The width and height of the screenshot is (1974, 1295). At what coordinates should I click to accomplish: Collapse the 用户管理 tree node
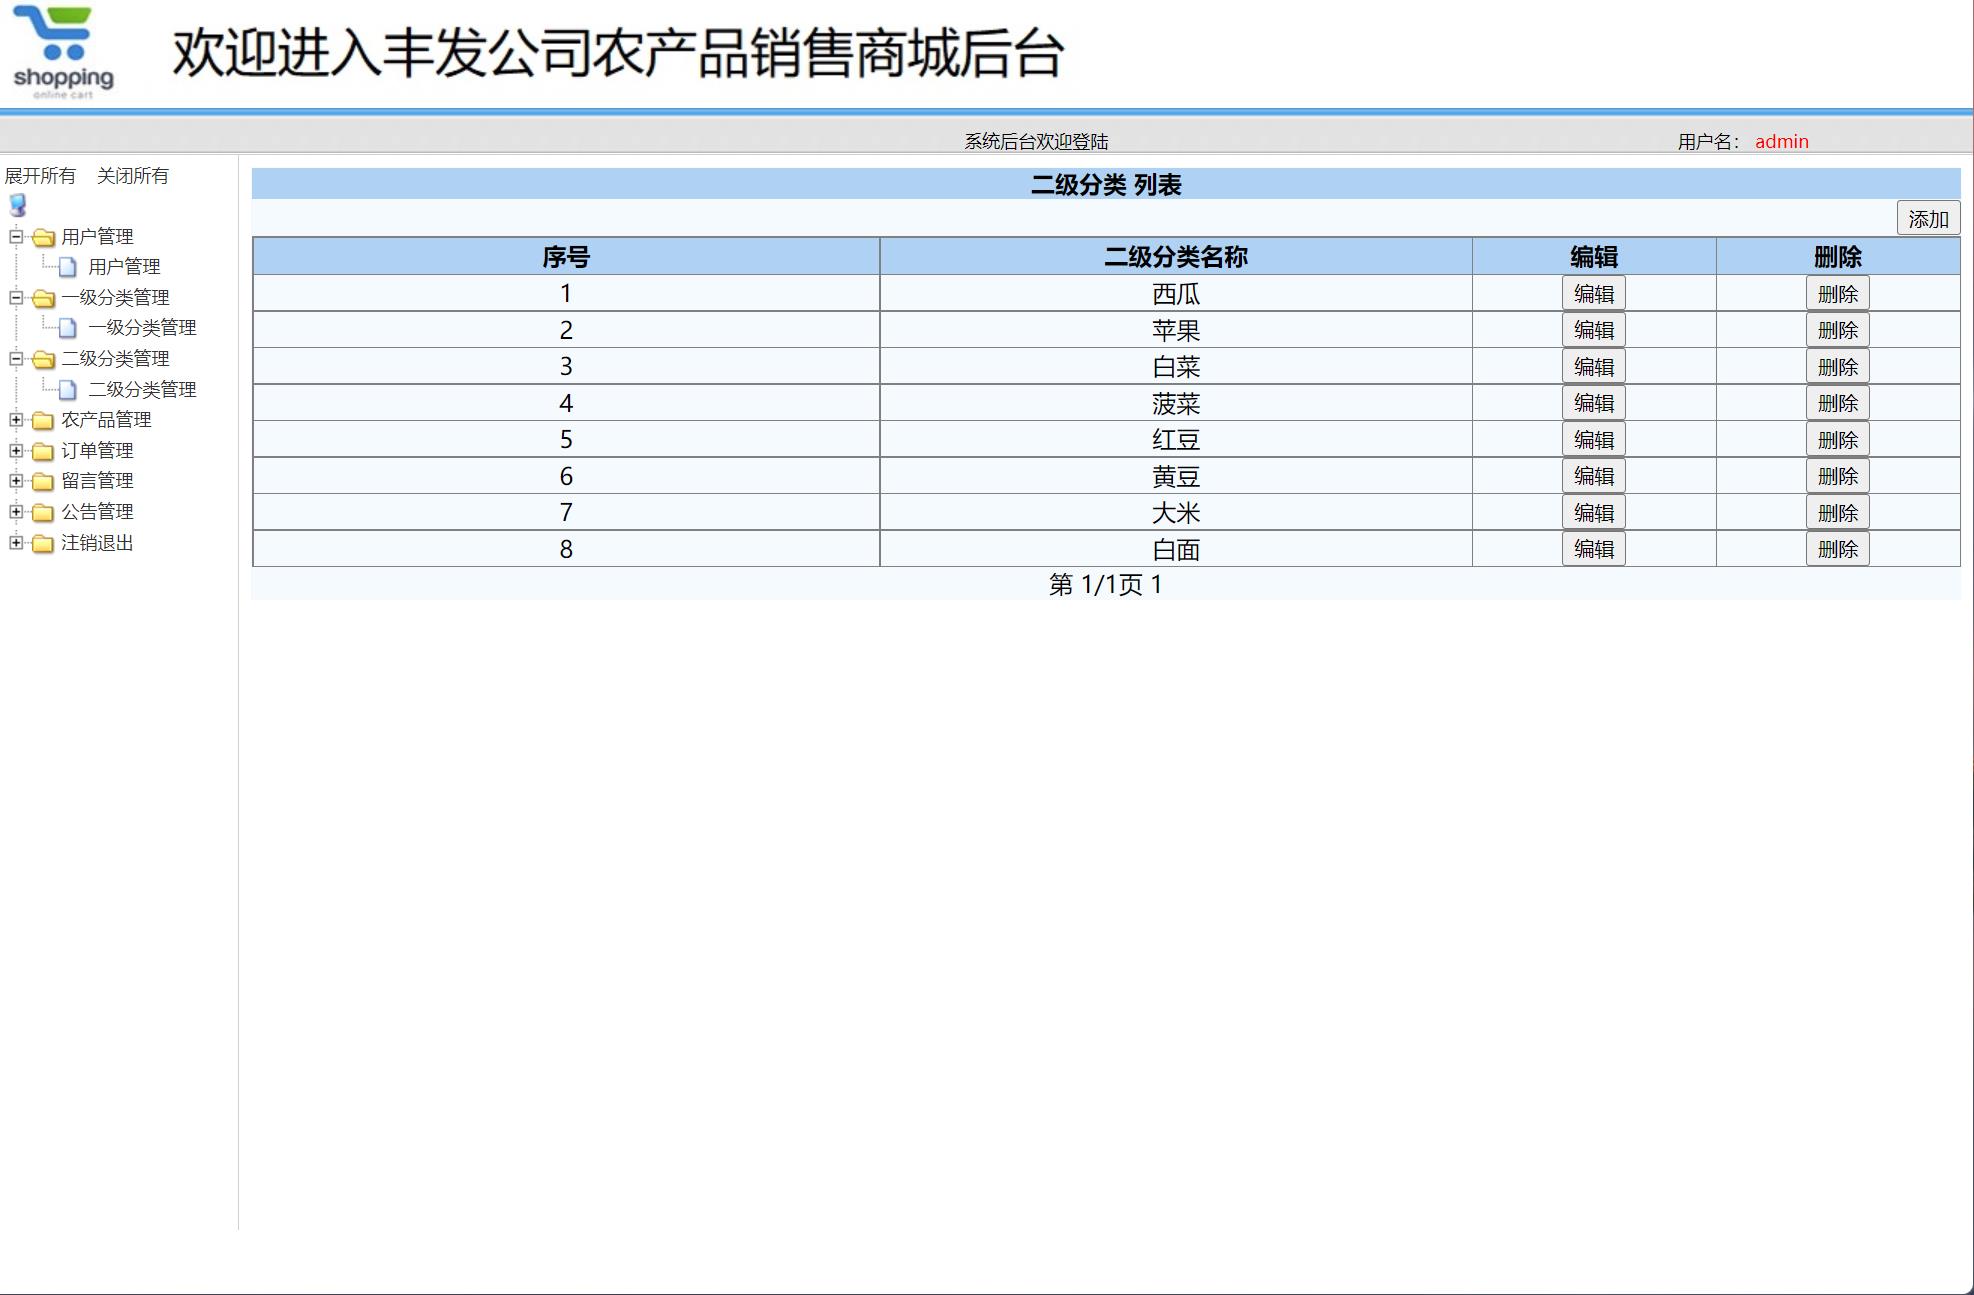(14, 237)
